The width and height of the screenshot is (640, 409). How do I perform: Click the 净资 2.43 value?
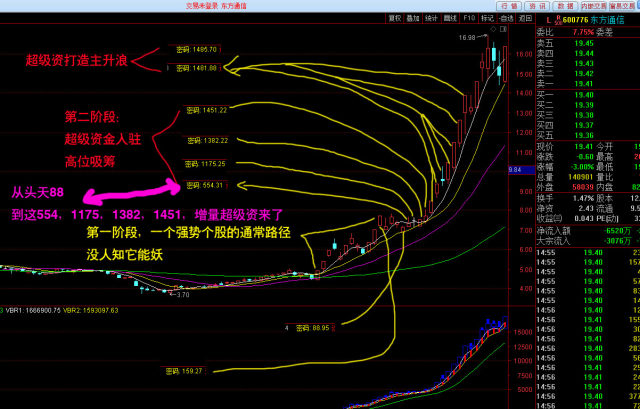point(586,208)
